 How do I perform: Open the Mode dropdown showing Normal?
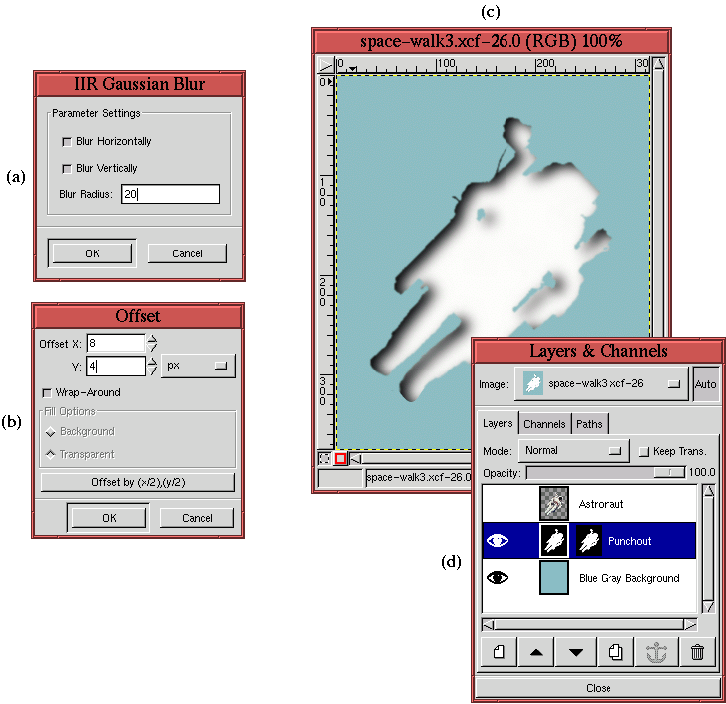click(572, 451)
